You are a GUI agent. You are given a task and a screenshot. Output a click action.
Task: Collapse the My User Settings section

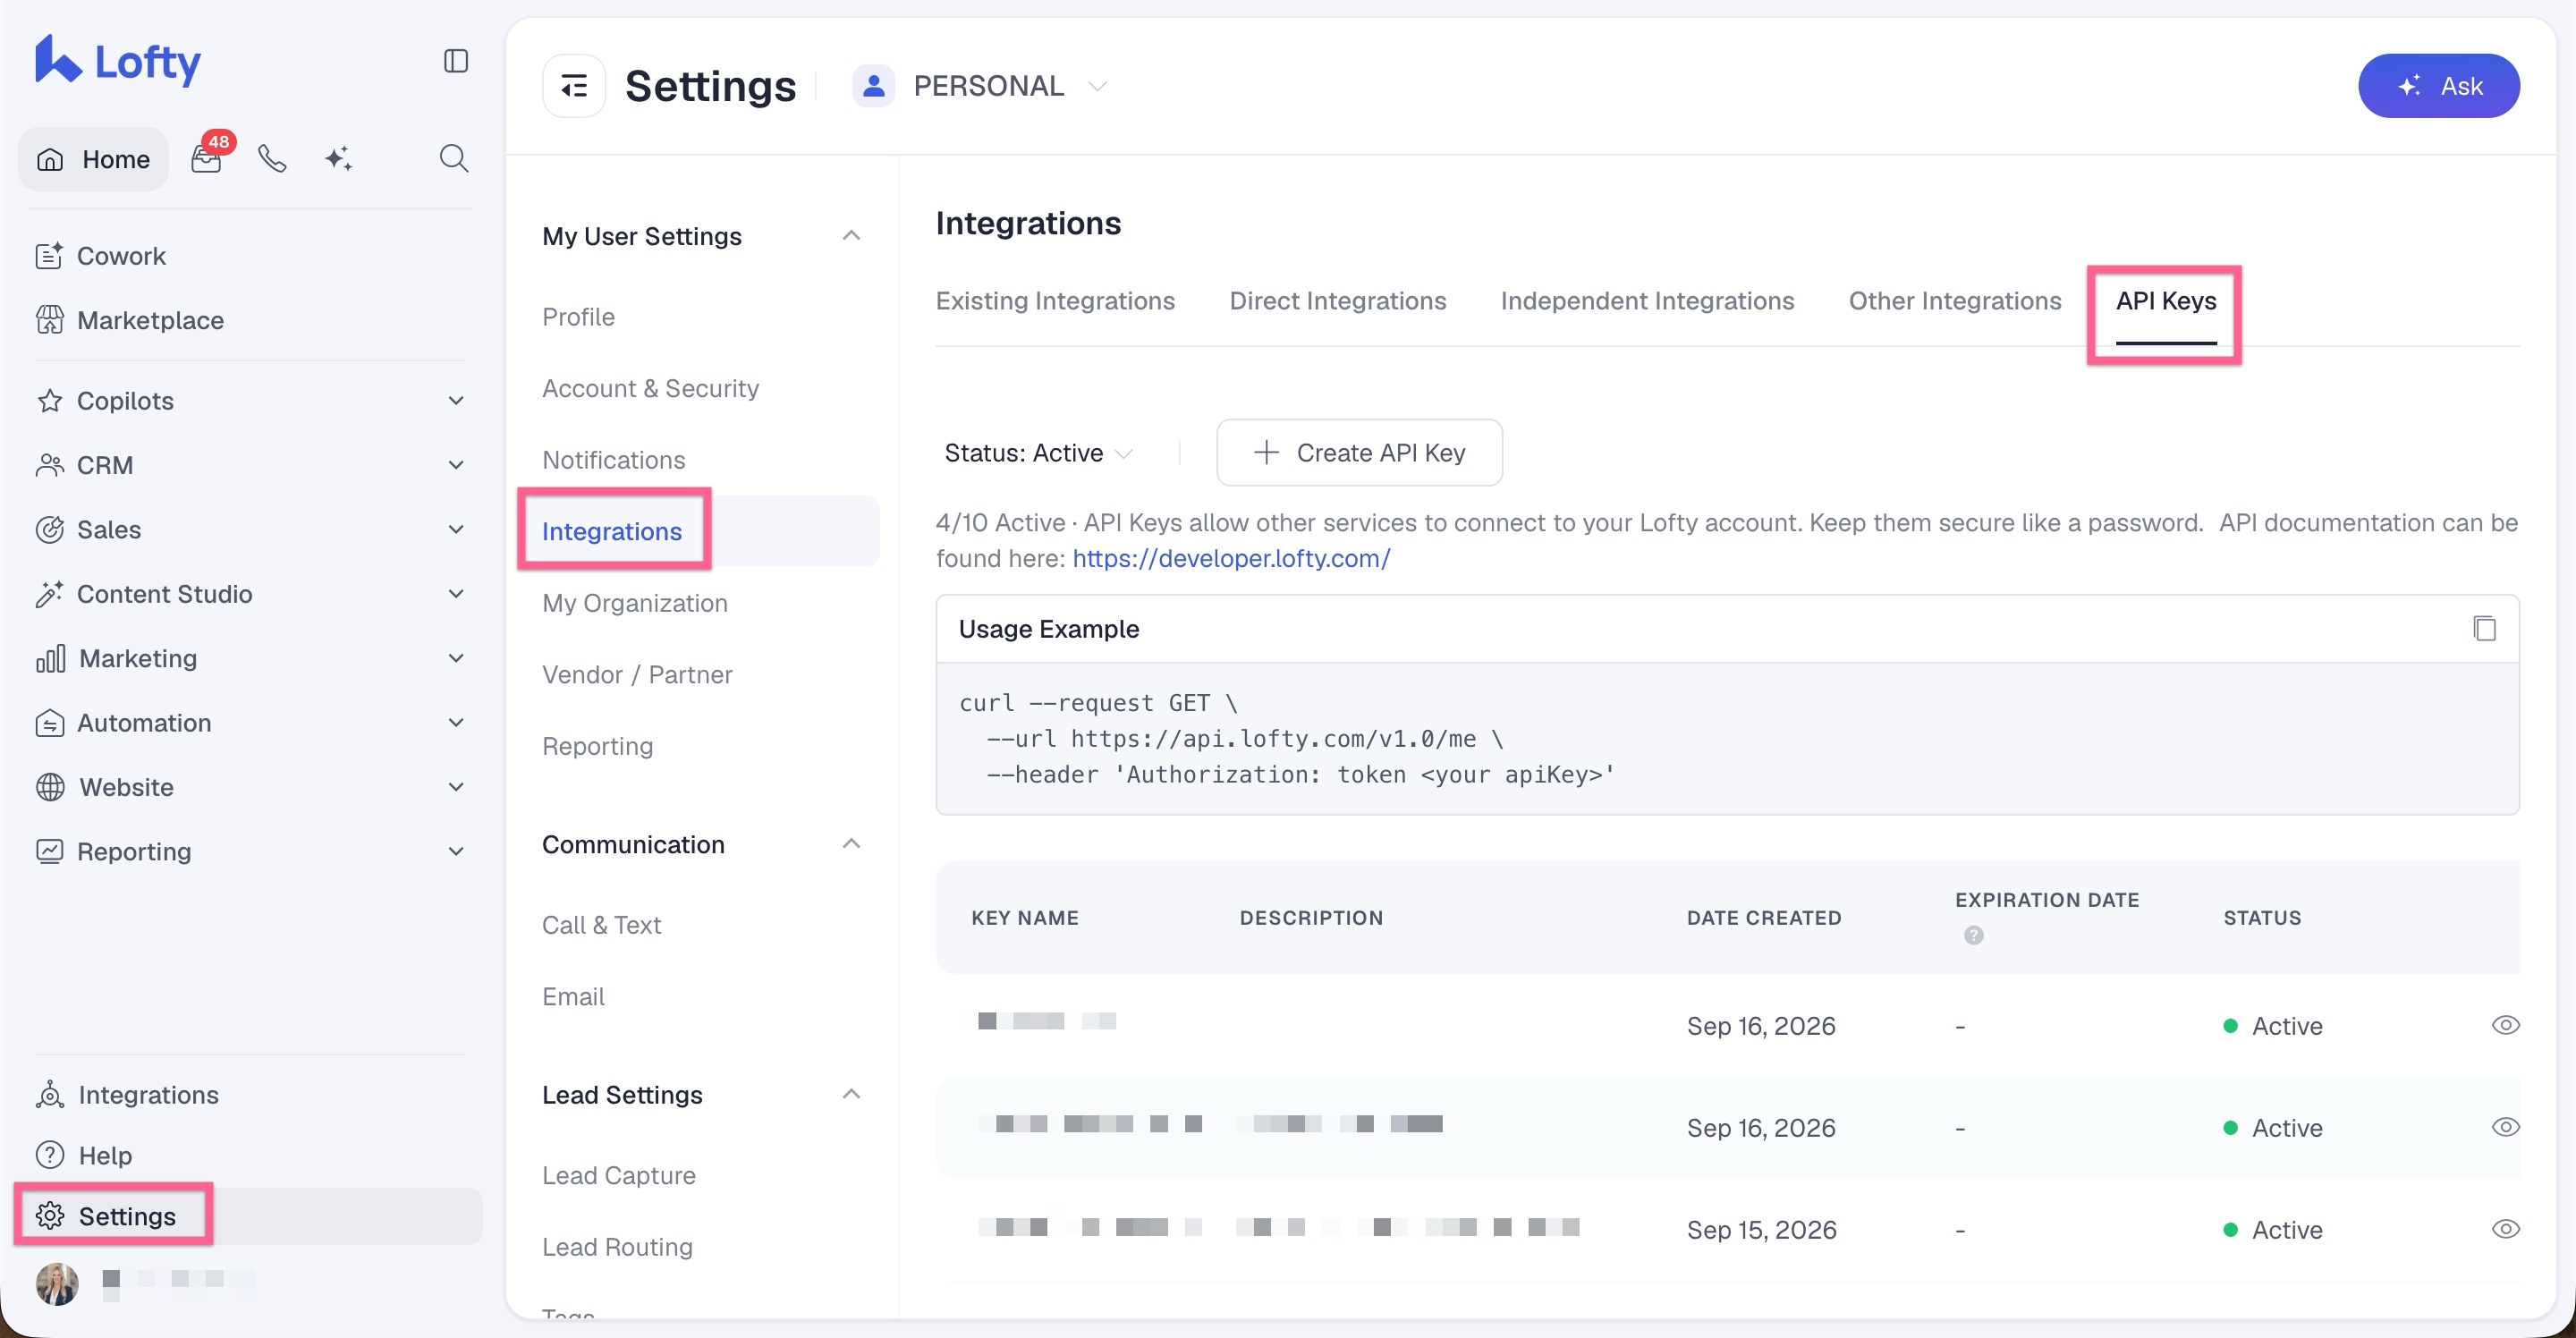point(852,236)
